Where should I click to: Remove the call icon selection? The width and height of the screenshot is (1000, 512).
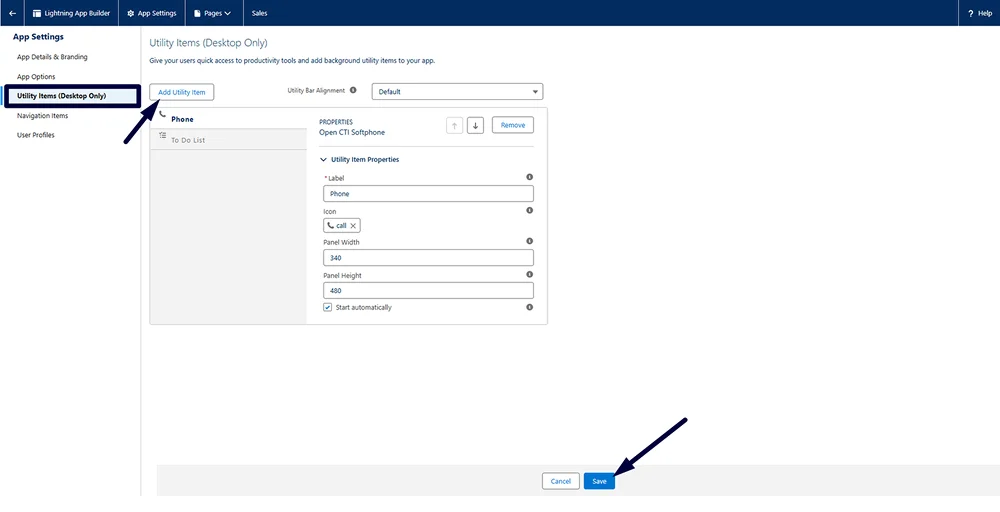[353, 226]
